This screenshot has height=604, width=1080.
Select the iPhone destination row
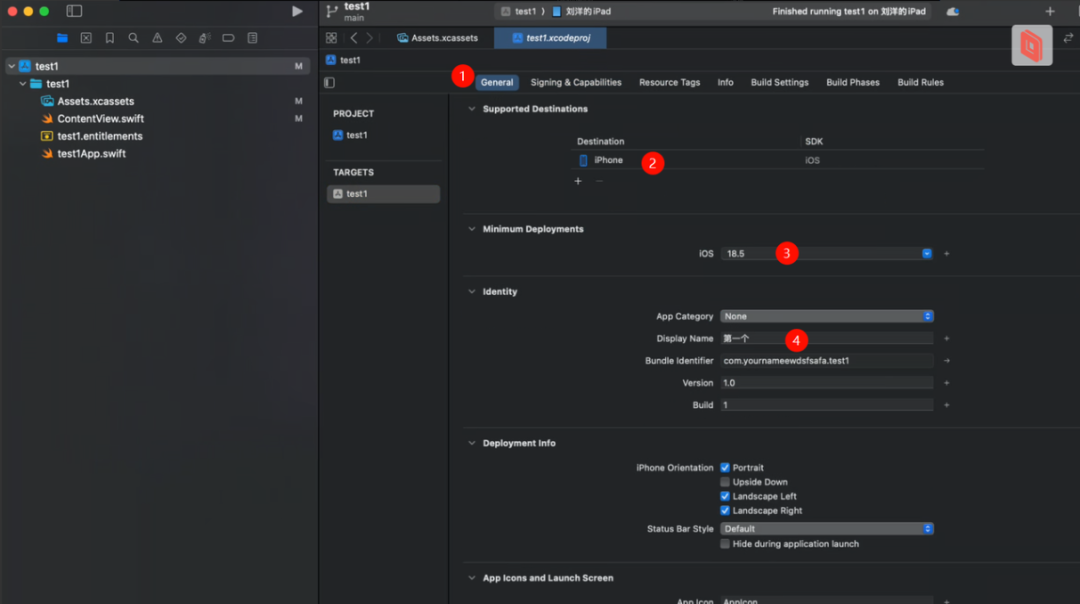pyautogui.click(x=778, y=160)
